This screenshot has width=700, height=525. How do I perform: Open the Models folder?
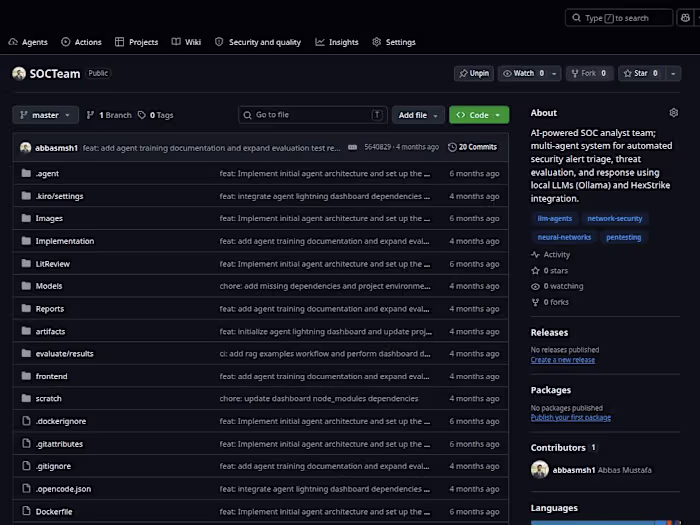[49, 286]
